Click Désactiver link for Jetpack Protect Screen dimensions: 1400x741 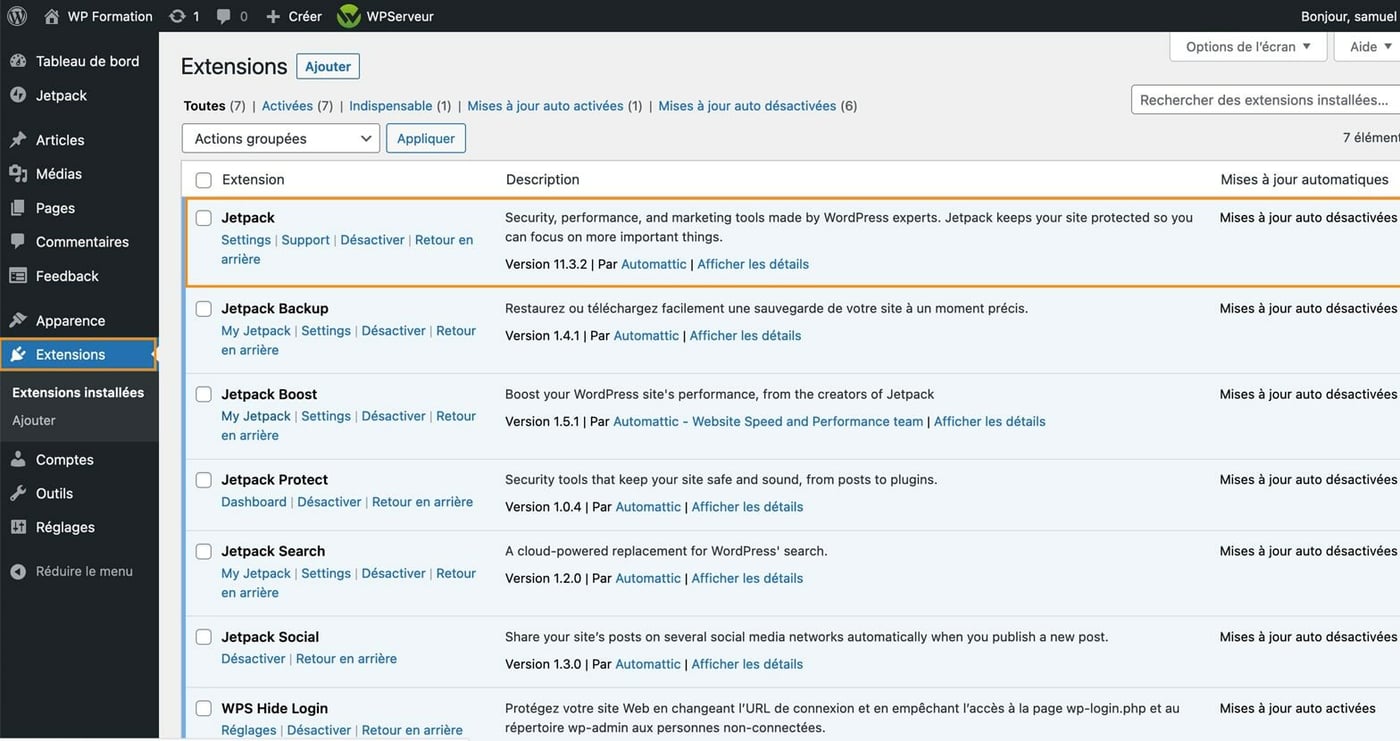pos(329,502)
